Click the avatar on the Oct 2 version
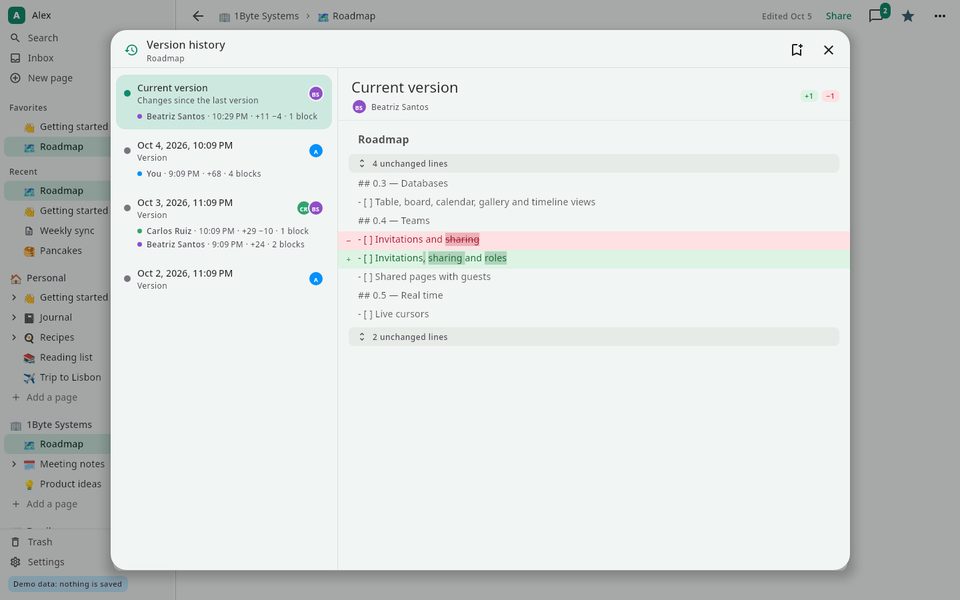 [x=316, y=279]
